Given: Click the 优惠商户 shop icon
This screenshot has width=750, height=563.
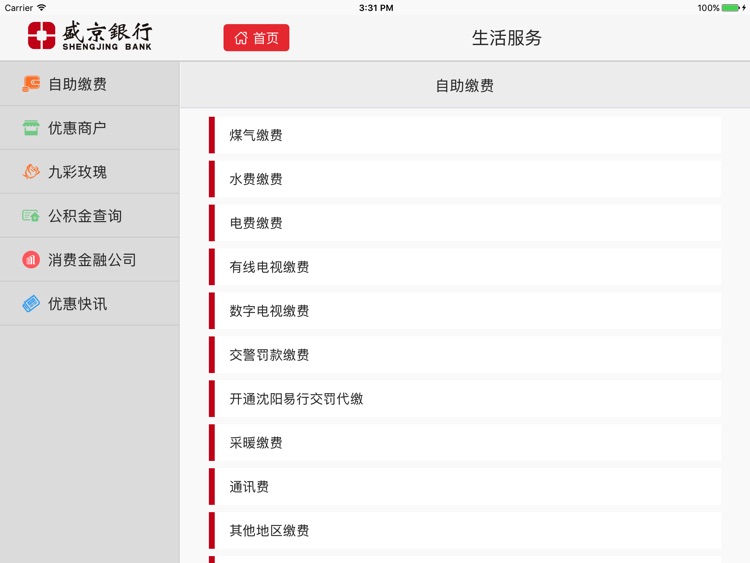Looking at the screenshot, I should [31, 128].
